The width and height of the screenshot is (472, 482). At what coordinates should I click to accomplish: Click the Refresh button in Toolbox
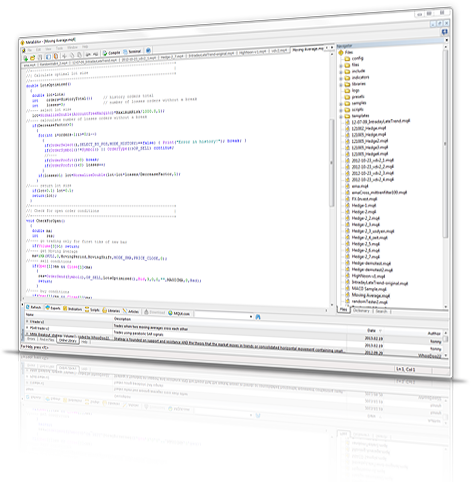(33, 307)
